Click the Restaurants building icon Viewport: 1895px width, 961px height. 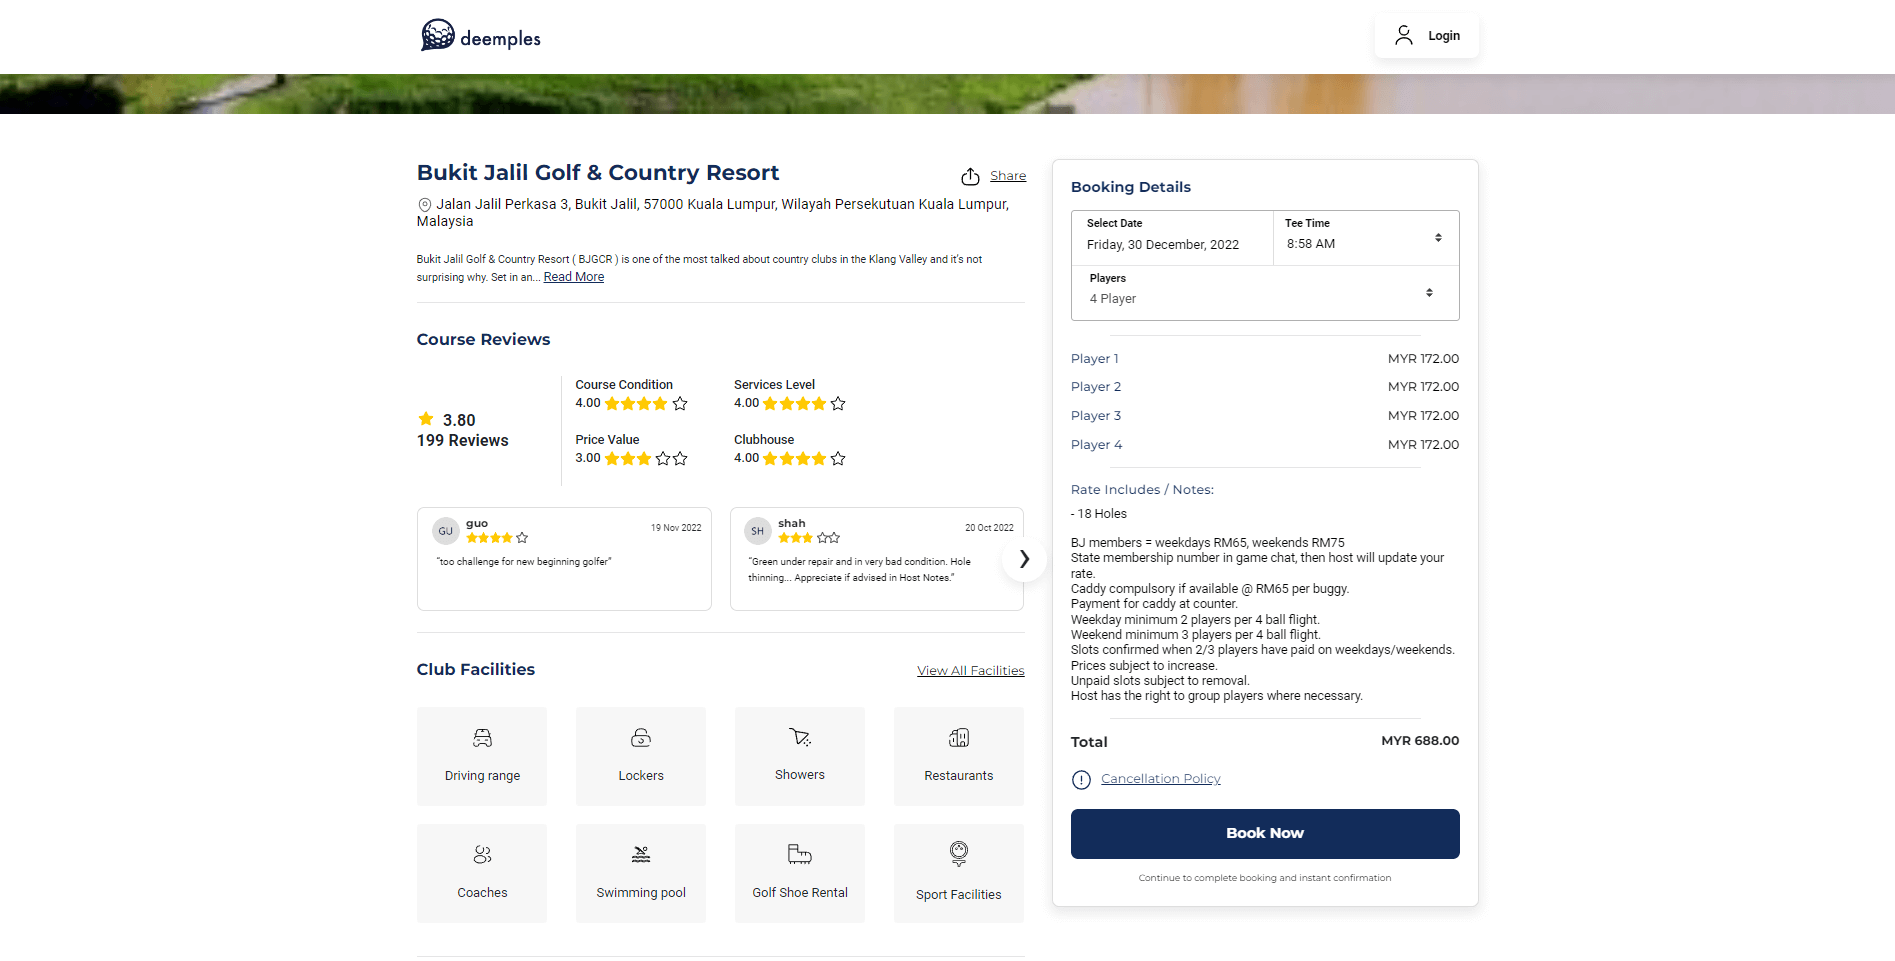[x=959, y=738]
